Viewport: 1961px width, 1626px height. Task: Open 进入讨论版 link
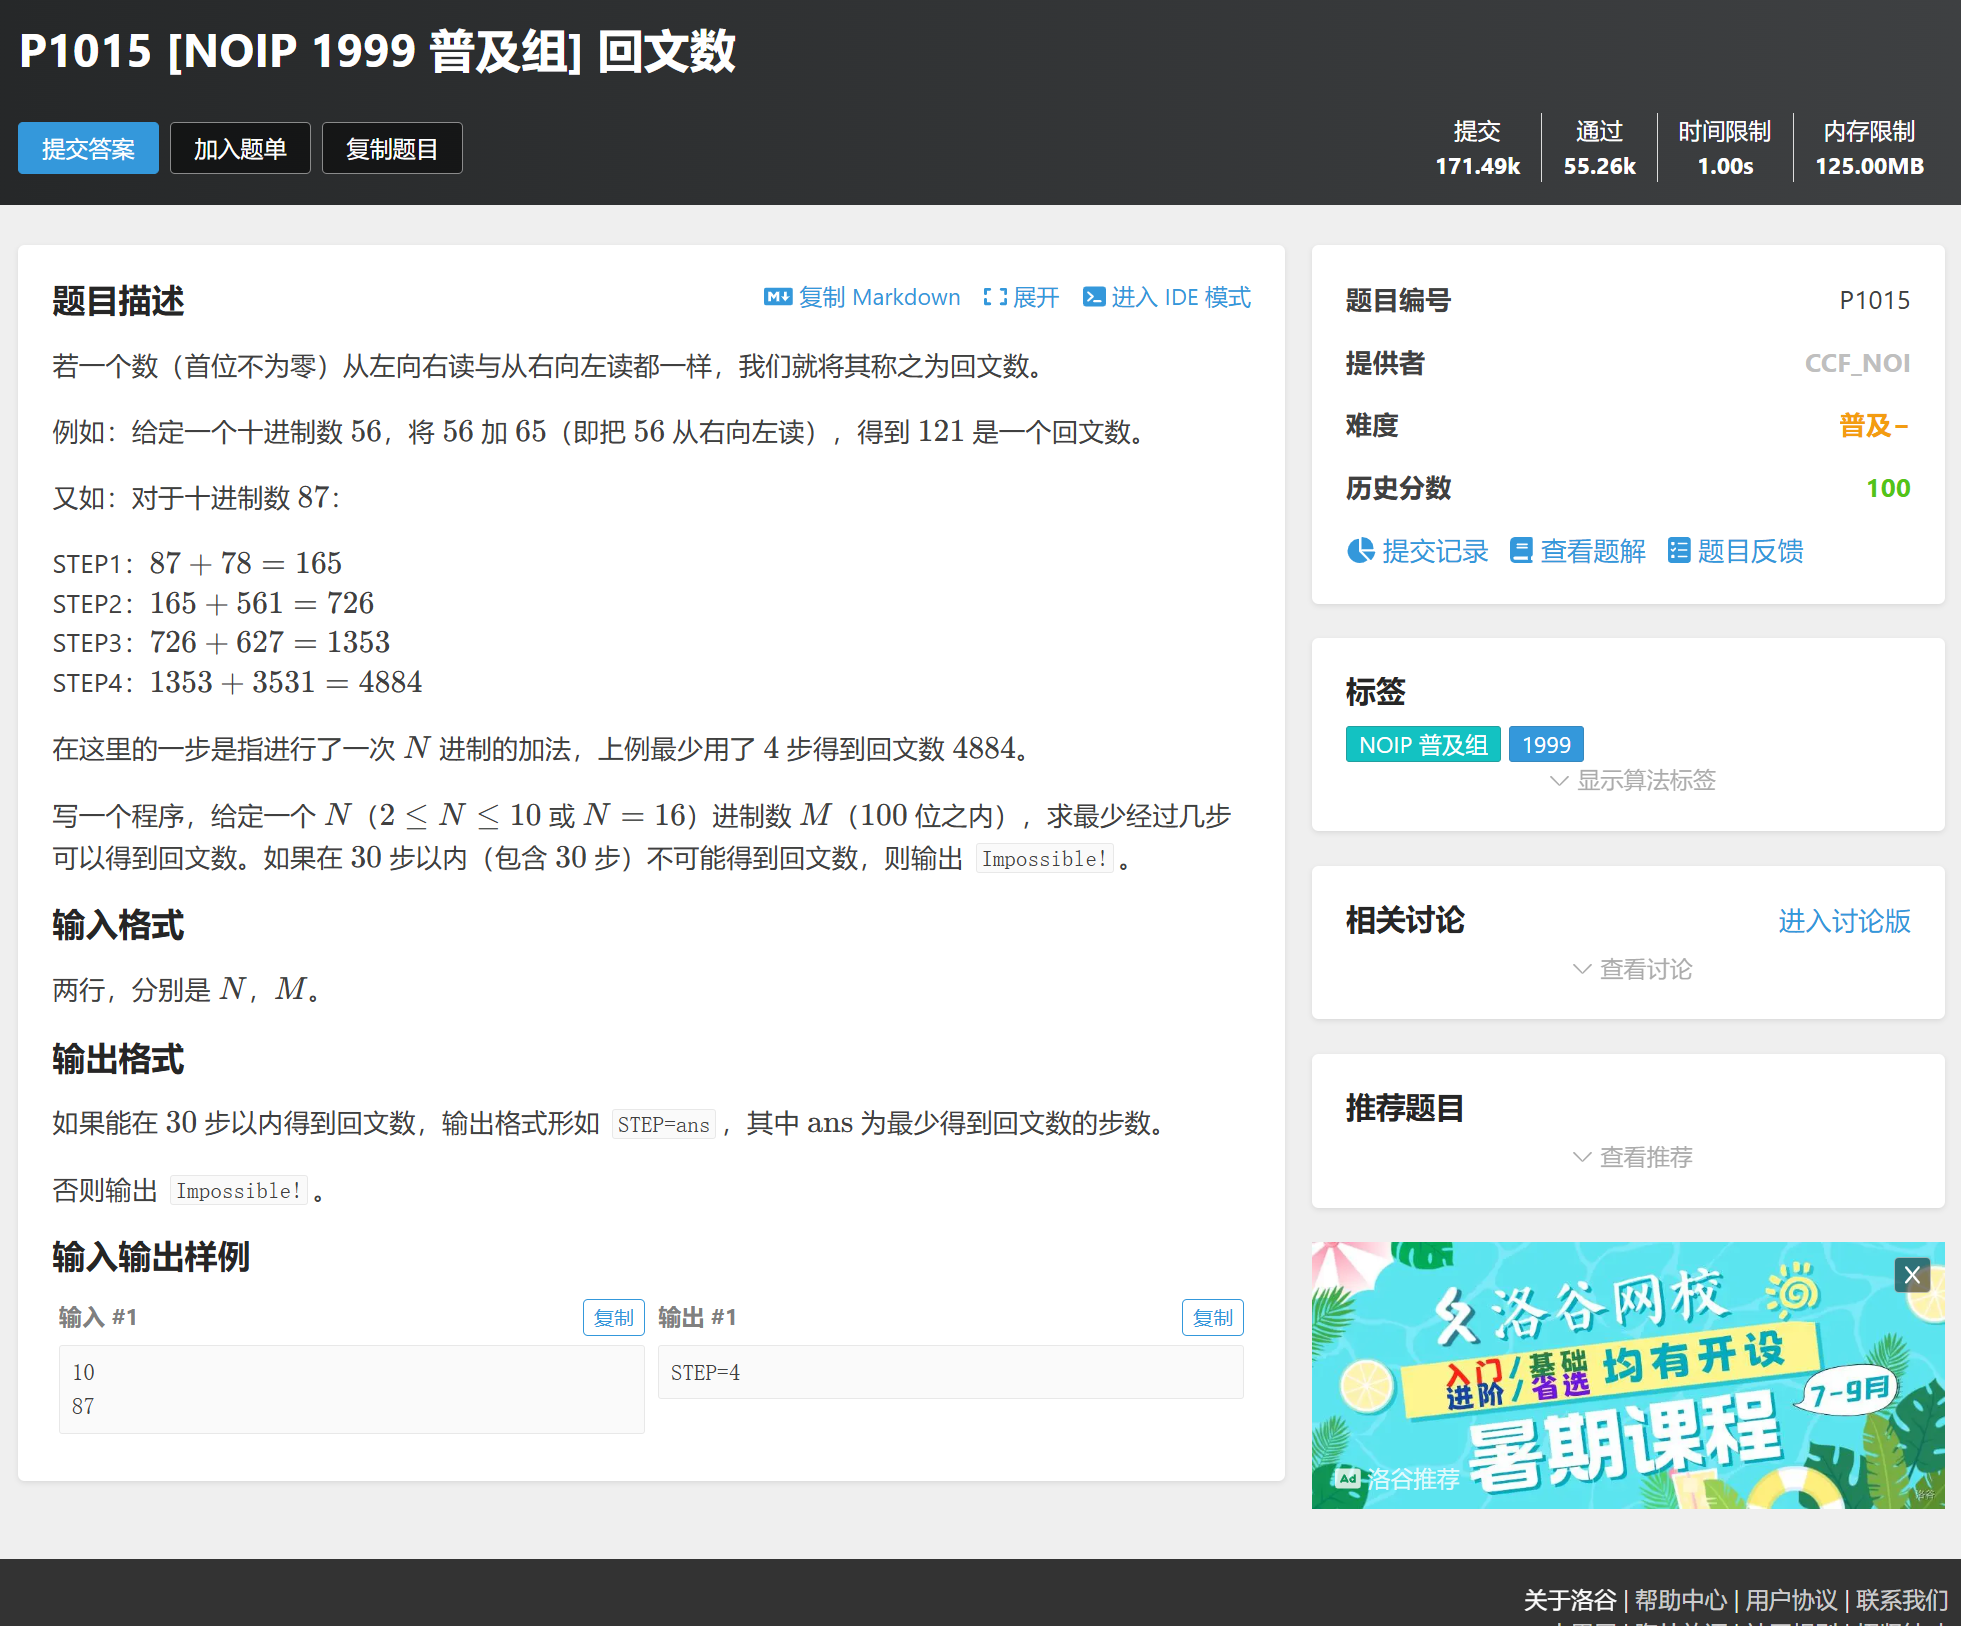pyautogui.click(x=1843, y=921)
